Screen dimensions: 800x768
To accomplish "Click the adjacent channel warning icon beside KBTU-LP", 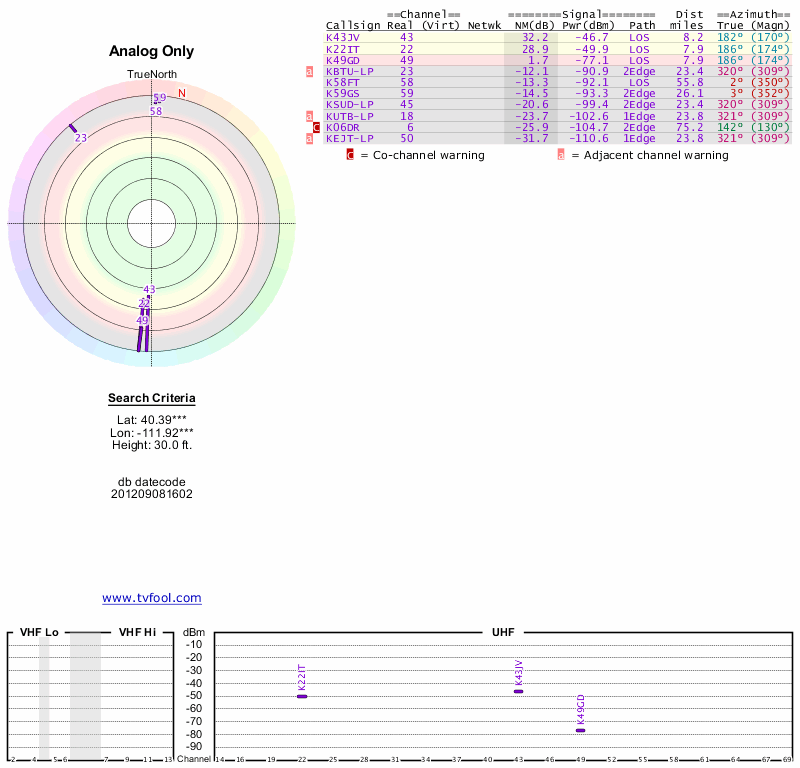I will [x=310, y=72].
